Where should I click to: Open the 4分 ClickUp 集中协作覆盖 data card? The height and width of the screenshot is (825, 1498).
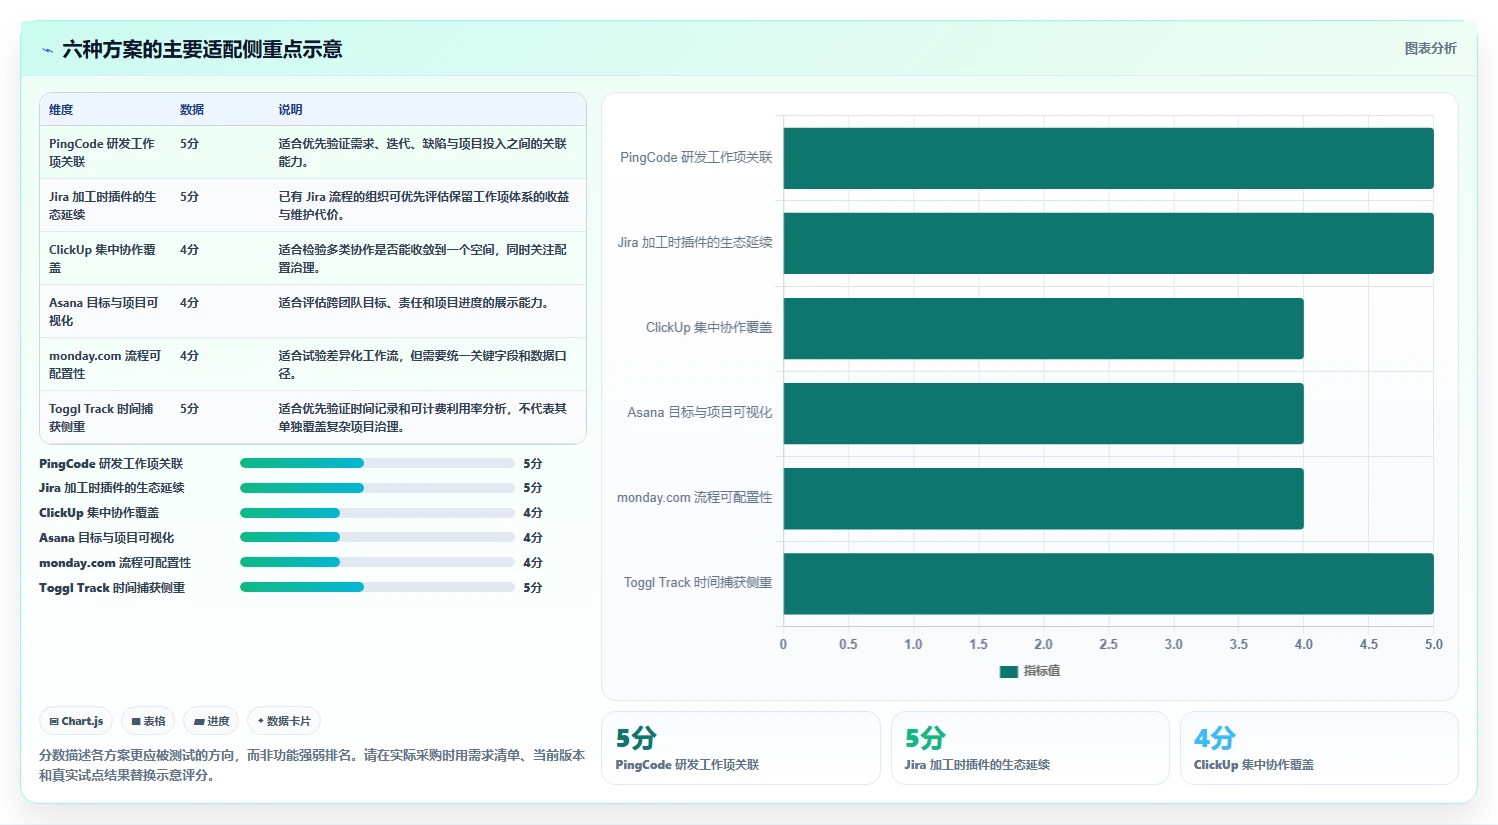point(1319,748)
